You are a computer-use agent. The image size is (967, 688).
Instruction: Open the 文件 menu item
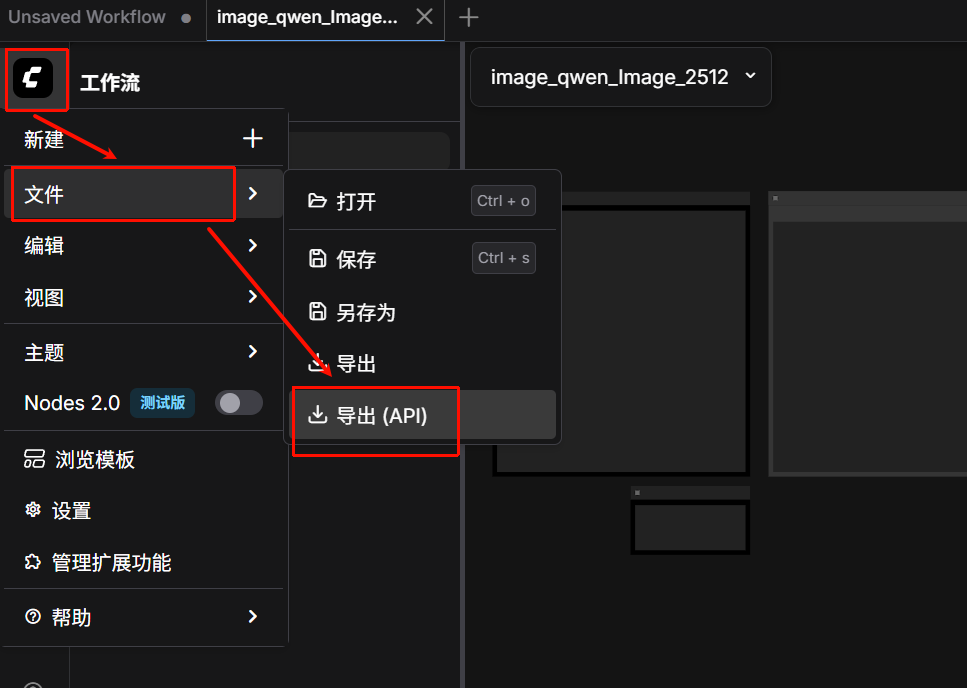click(x=143, y=194)
